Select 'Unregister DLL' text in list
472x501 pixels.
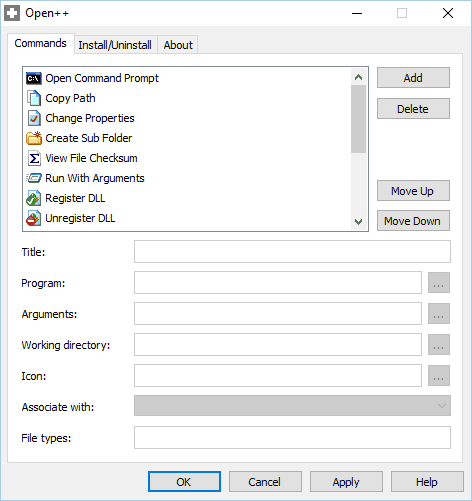(x=80, y=218)
